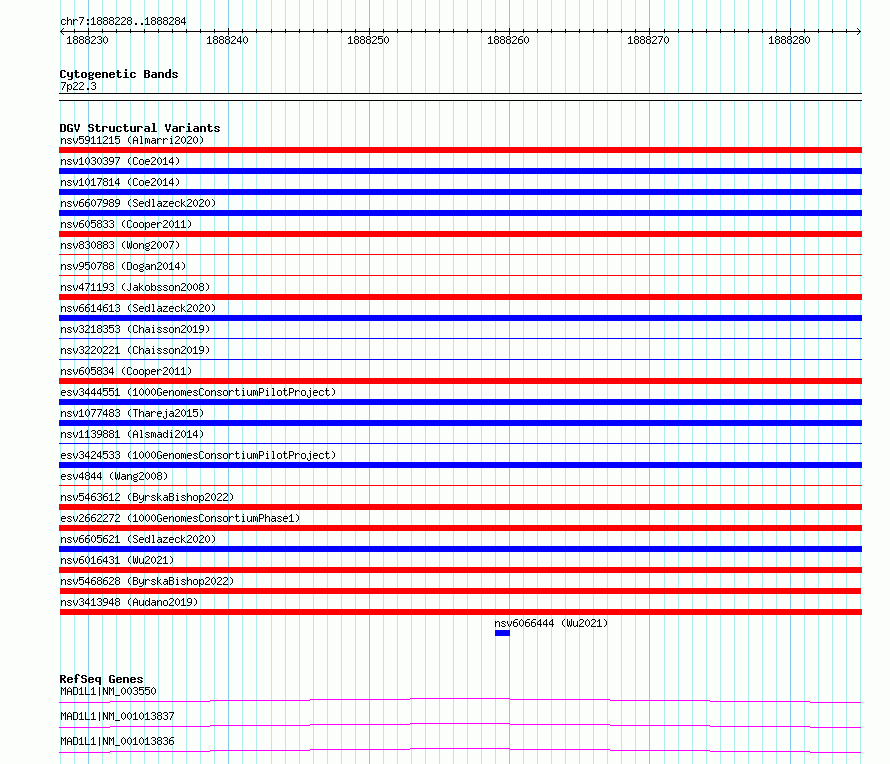This screenshot has width=890, height=764.
Task: Select the nsv6605621 (Sedlazeck2020) label
Action: coord(138,539)
